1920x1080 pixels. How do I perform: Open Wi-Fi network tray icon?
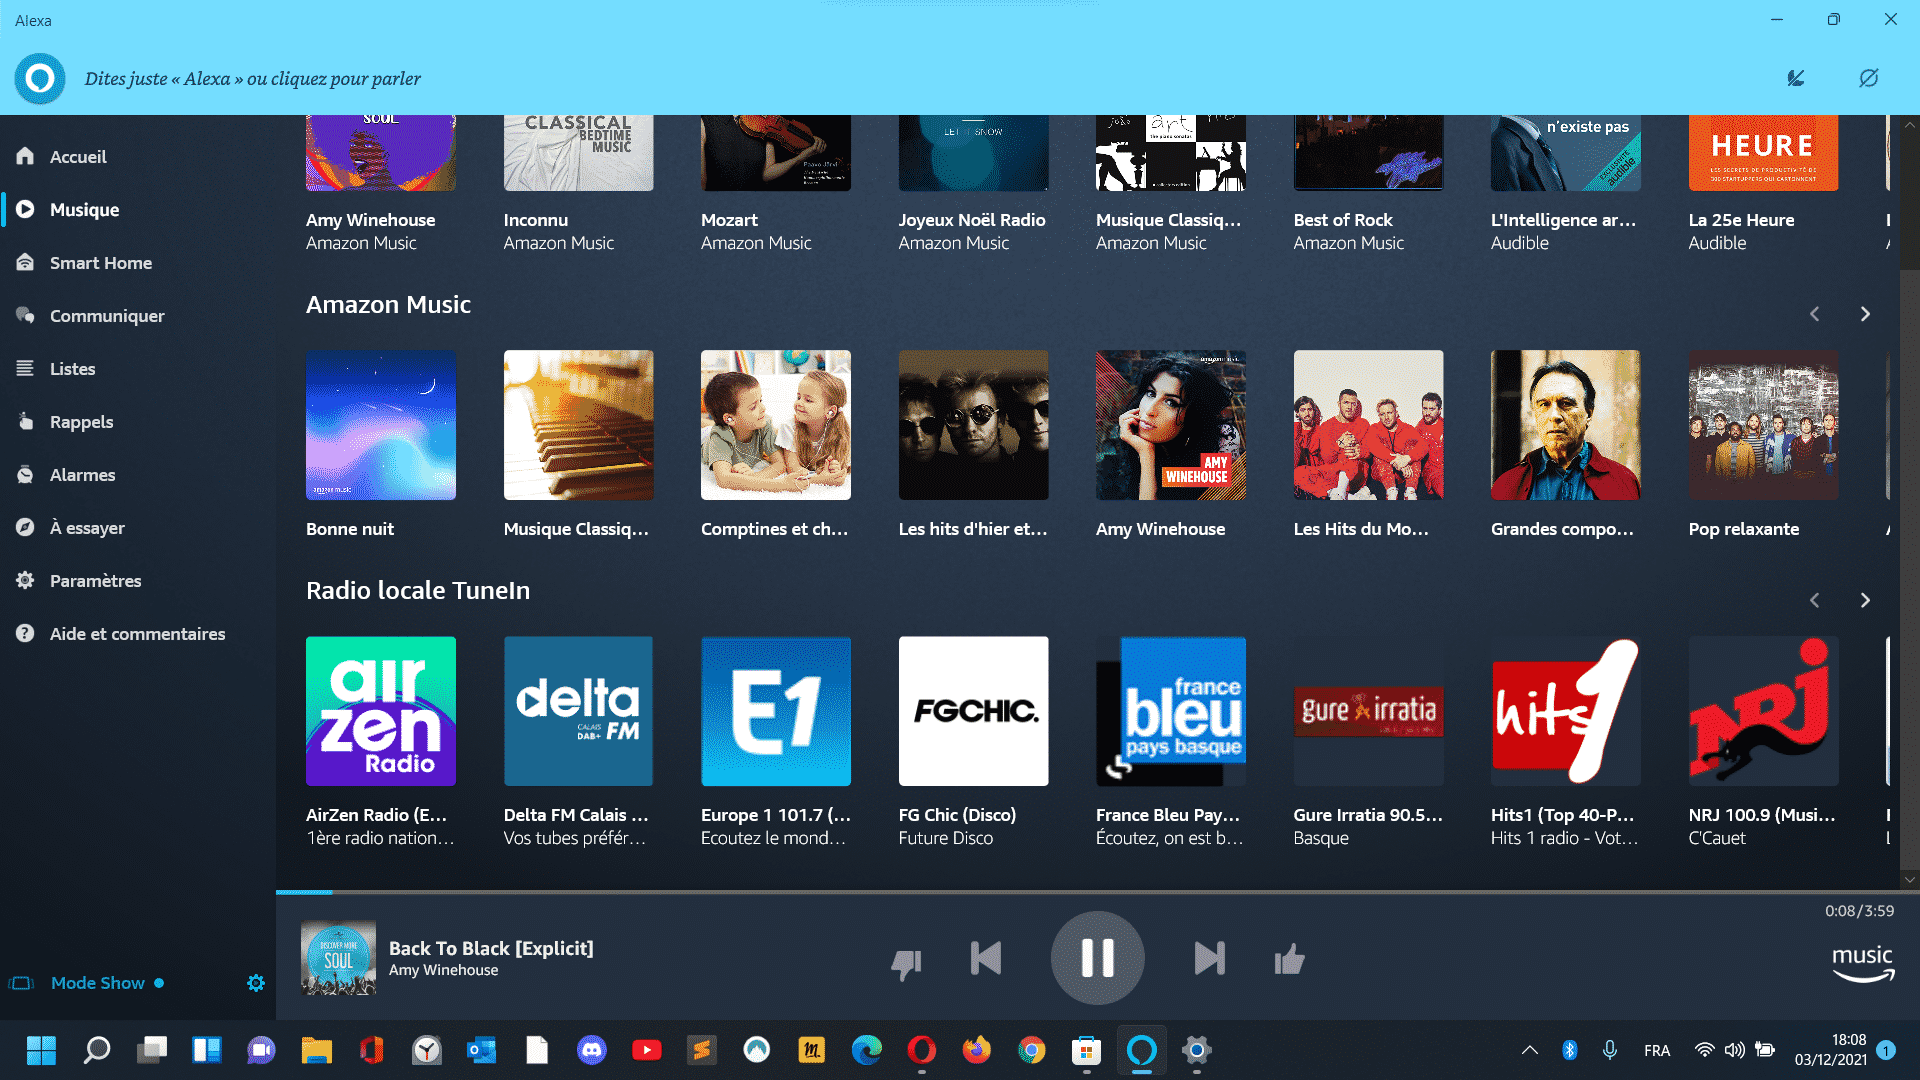point(1705,1050)
